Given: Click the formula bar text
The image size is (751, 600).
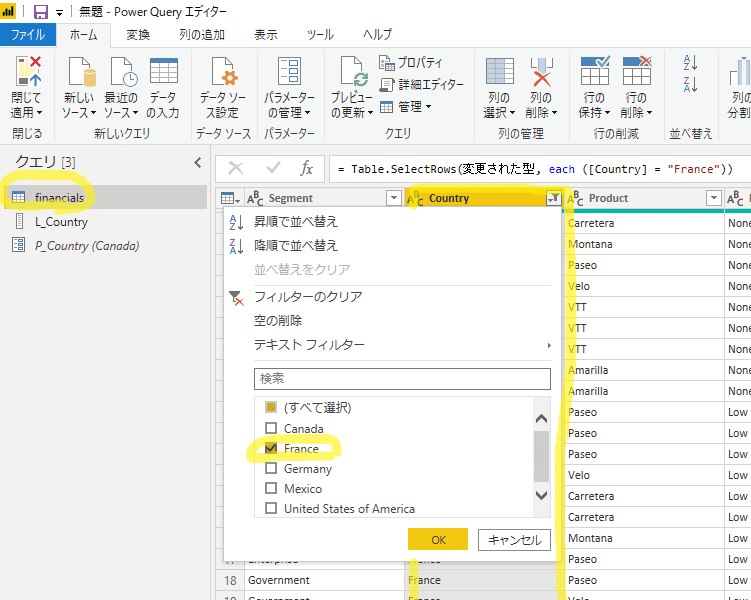Looking at the screenshot, I should click(535, 169).
